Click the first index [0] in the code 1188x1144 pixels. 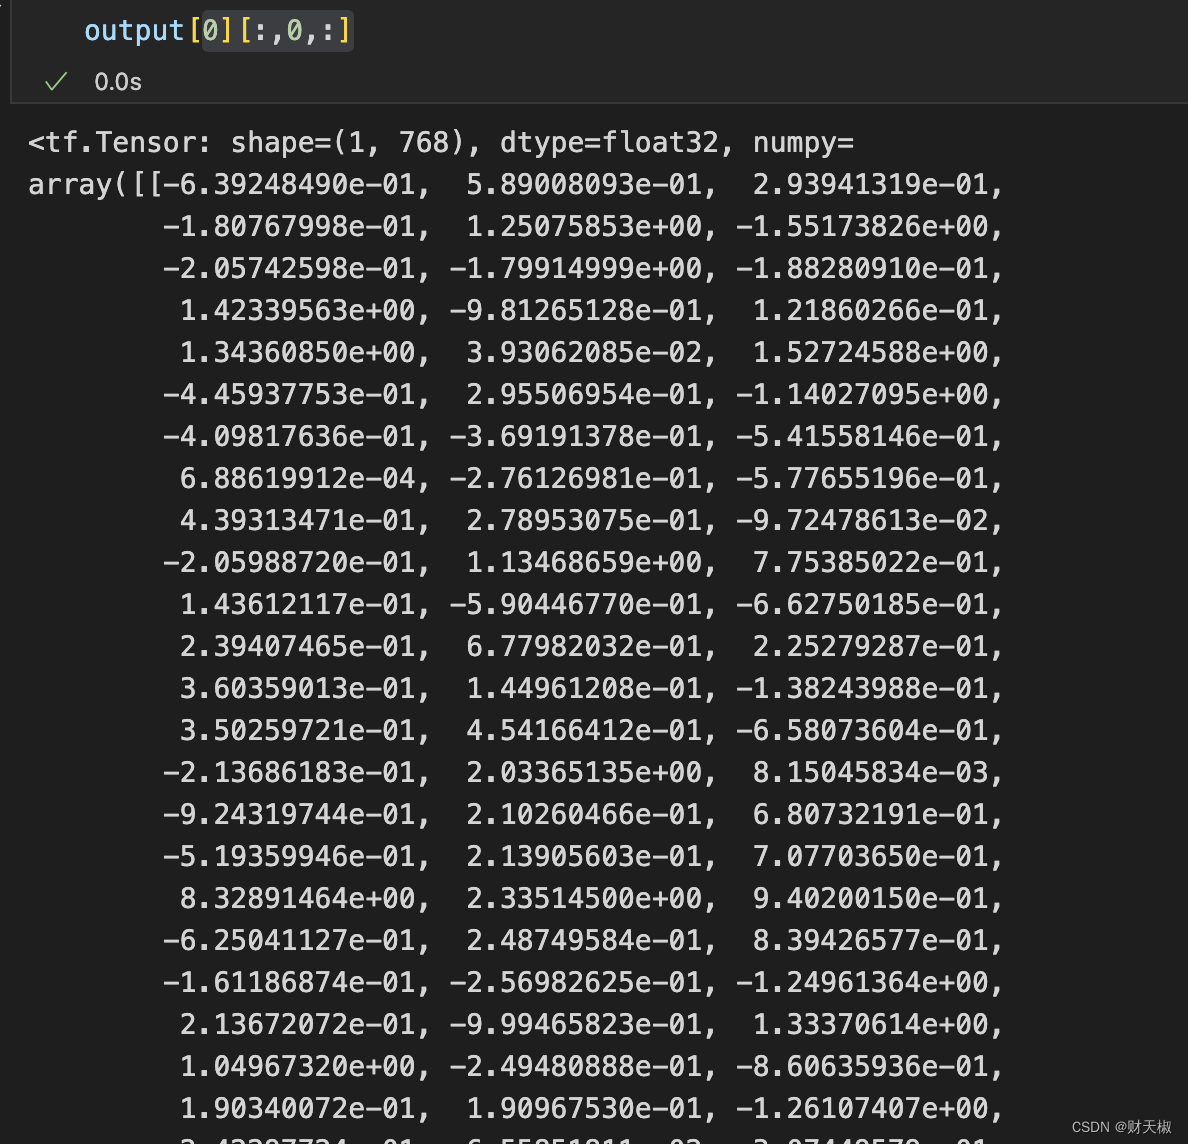(211, 31)
